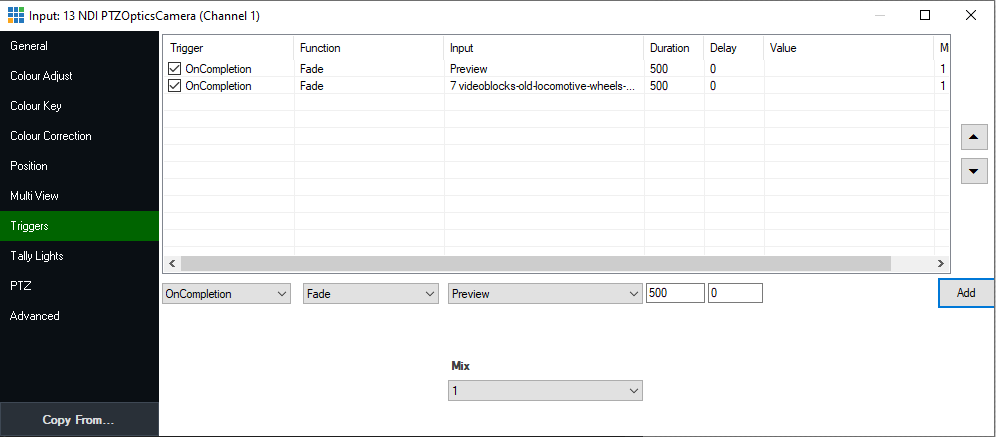Click the horizontal scrollbar thumb of trigger list
Image resolution: width=996 pixels, height=437 pixels.
pos(535,263)
